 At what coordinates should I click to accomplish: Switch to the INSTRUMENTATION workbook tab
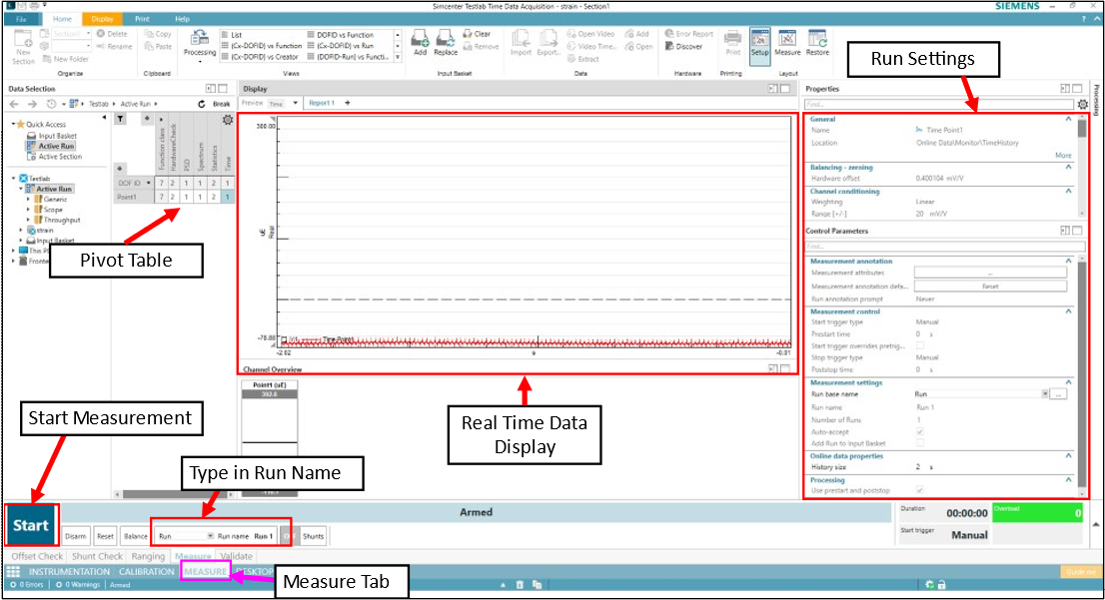coord(69,572)
